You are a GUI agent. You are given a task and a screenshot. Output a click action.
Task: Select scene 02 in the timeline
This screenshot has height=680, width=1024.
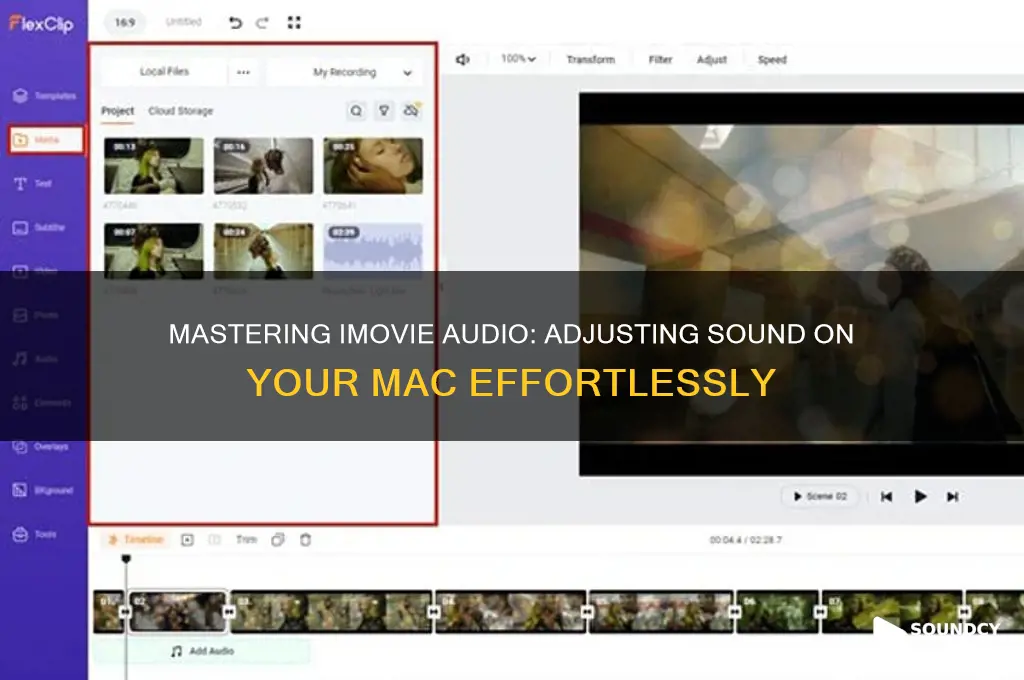(x=178, y=611)
